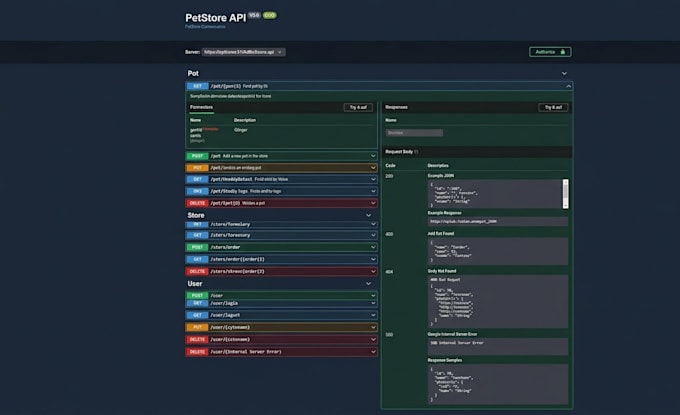Click the version badge beside PetStore API title
The height and width of the screenshot is (415, 680).
point(254,15)
